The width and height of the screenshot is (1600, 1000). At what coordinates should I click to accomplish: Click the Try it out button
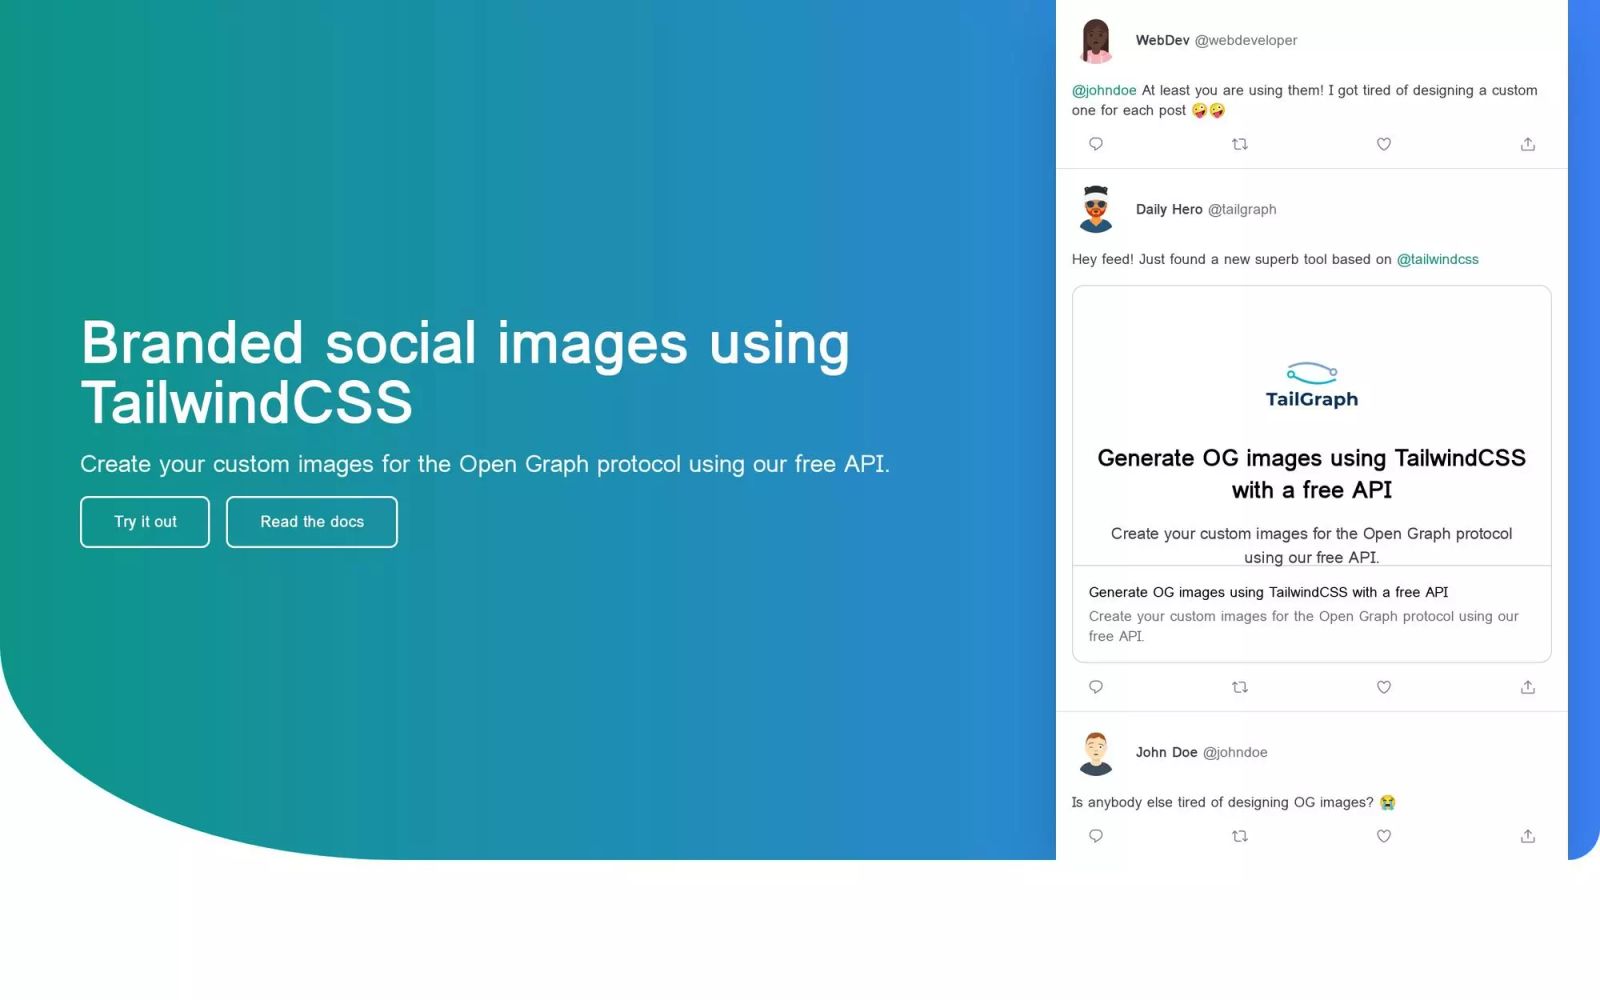pos(145,522)
